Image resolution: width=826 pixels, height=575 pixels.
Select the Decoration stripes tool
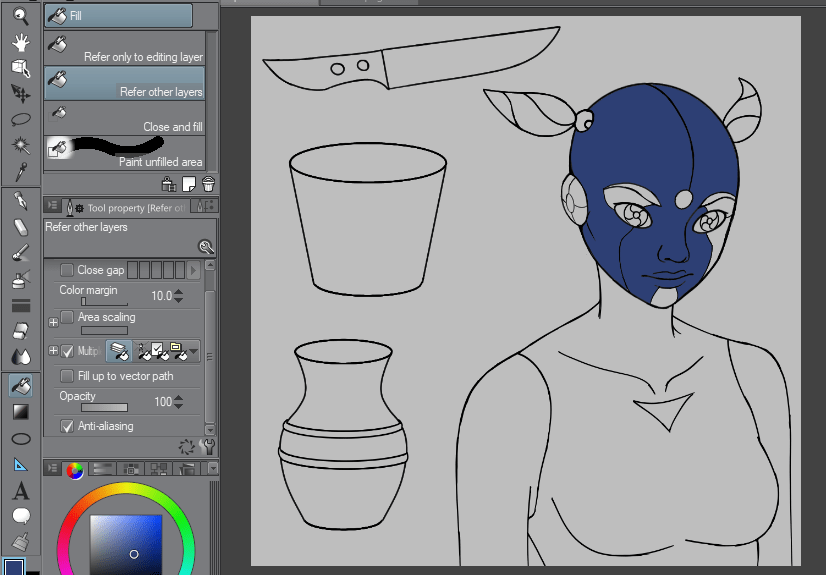pyautogui.click(x=21, y=305)
